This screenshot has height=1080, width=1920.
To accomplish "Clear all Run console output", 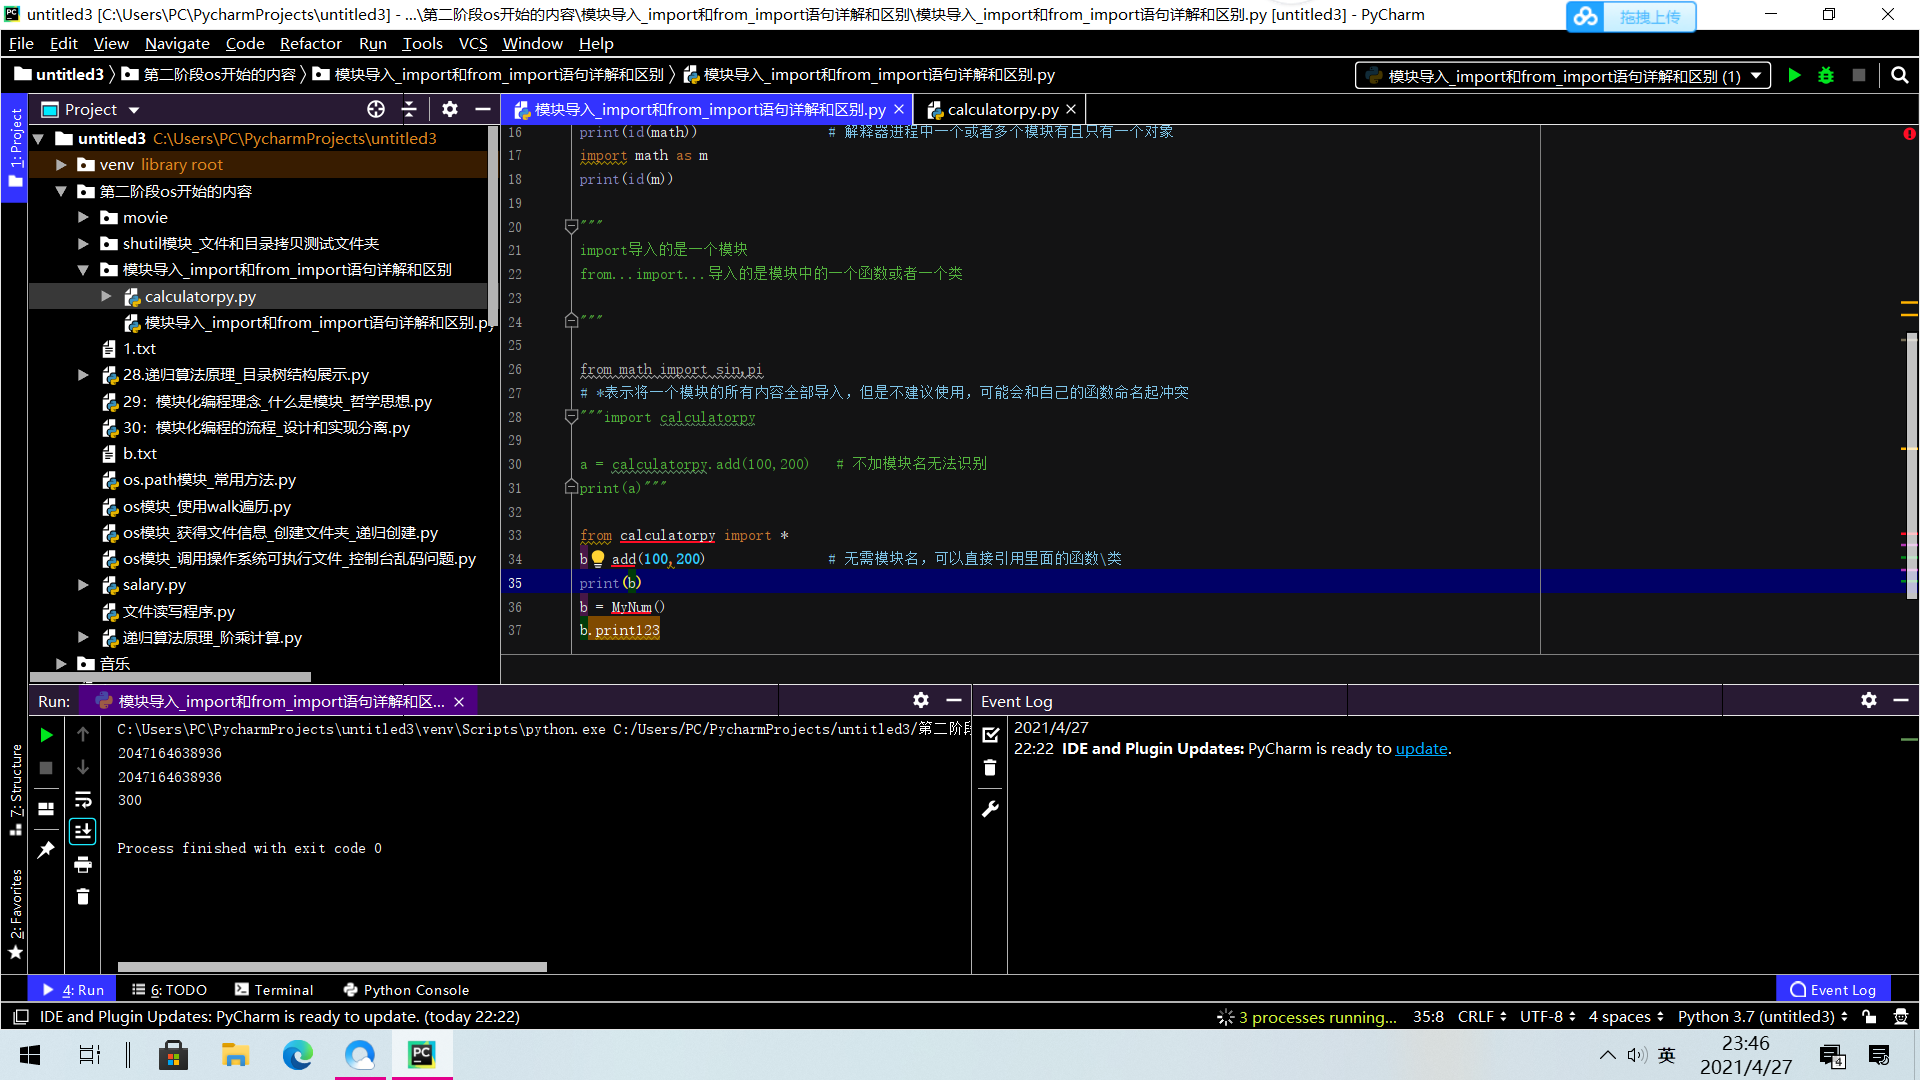I will click(83, 897).
